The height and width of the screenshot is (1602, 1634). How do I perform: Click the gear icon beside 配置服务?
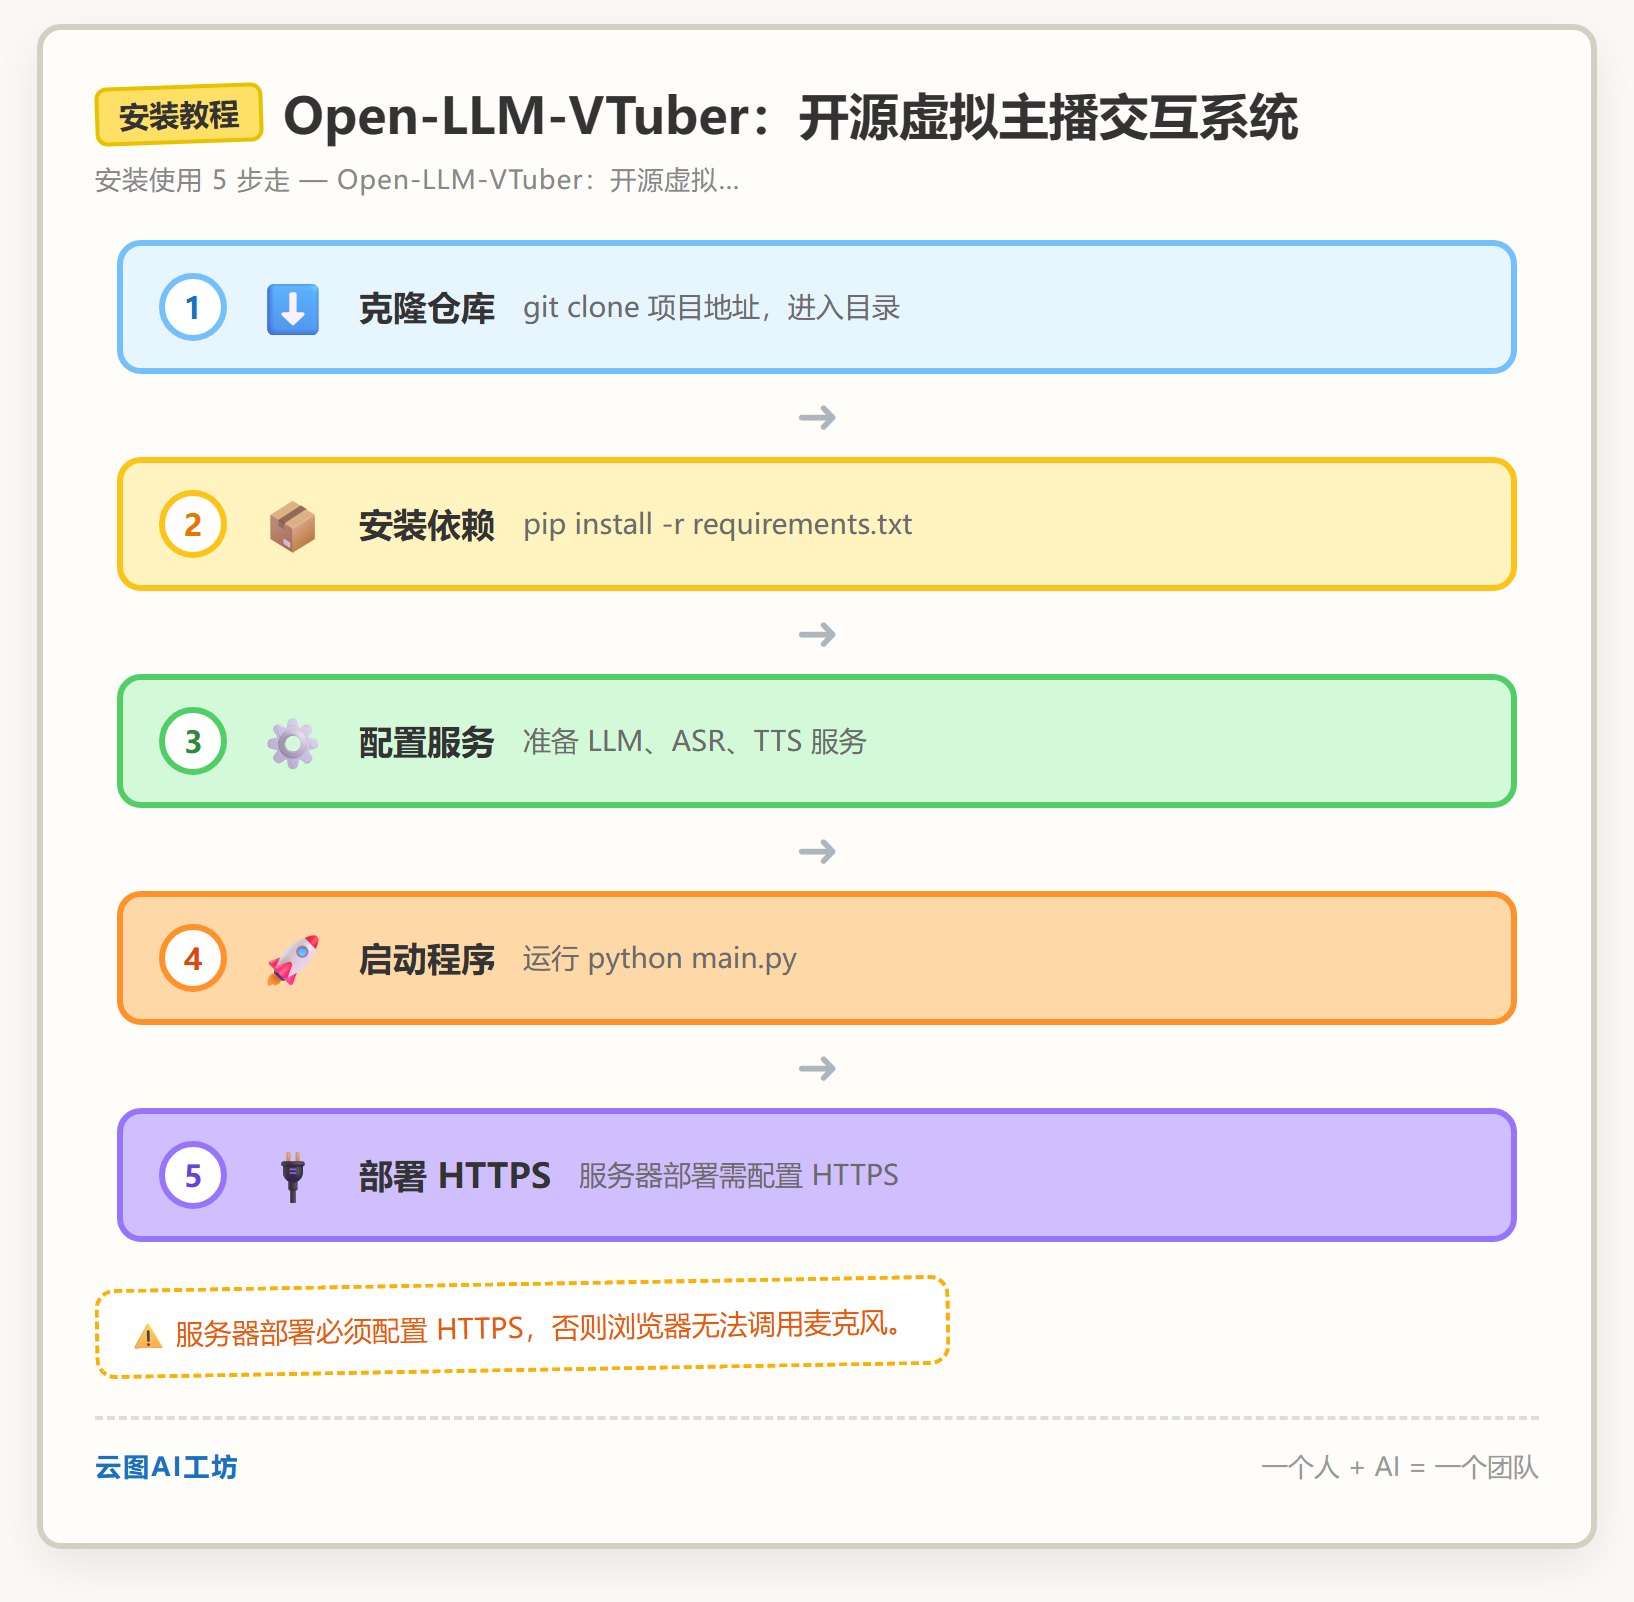[x=293, y=743]
